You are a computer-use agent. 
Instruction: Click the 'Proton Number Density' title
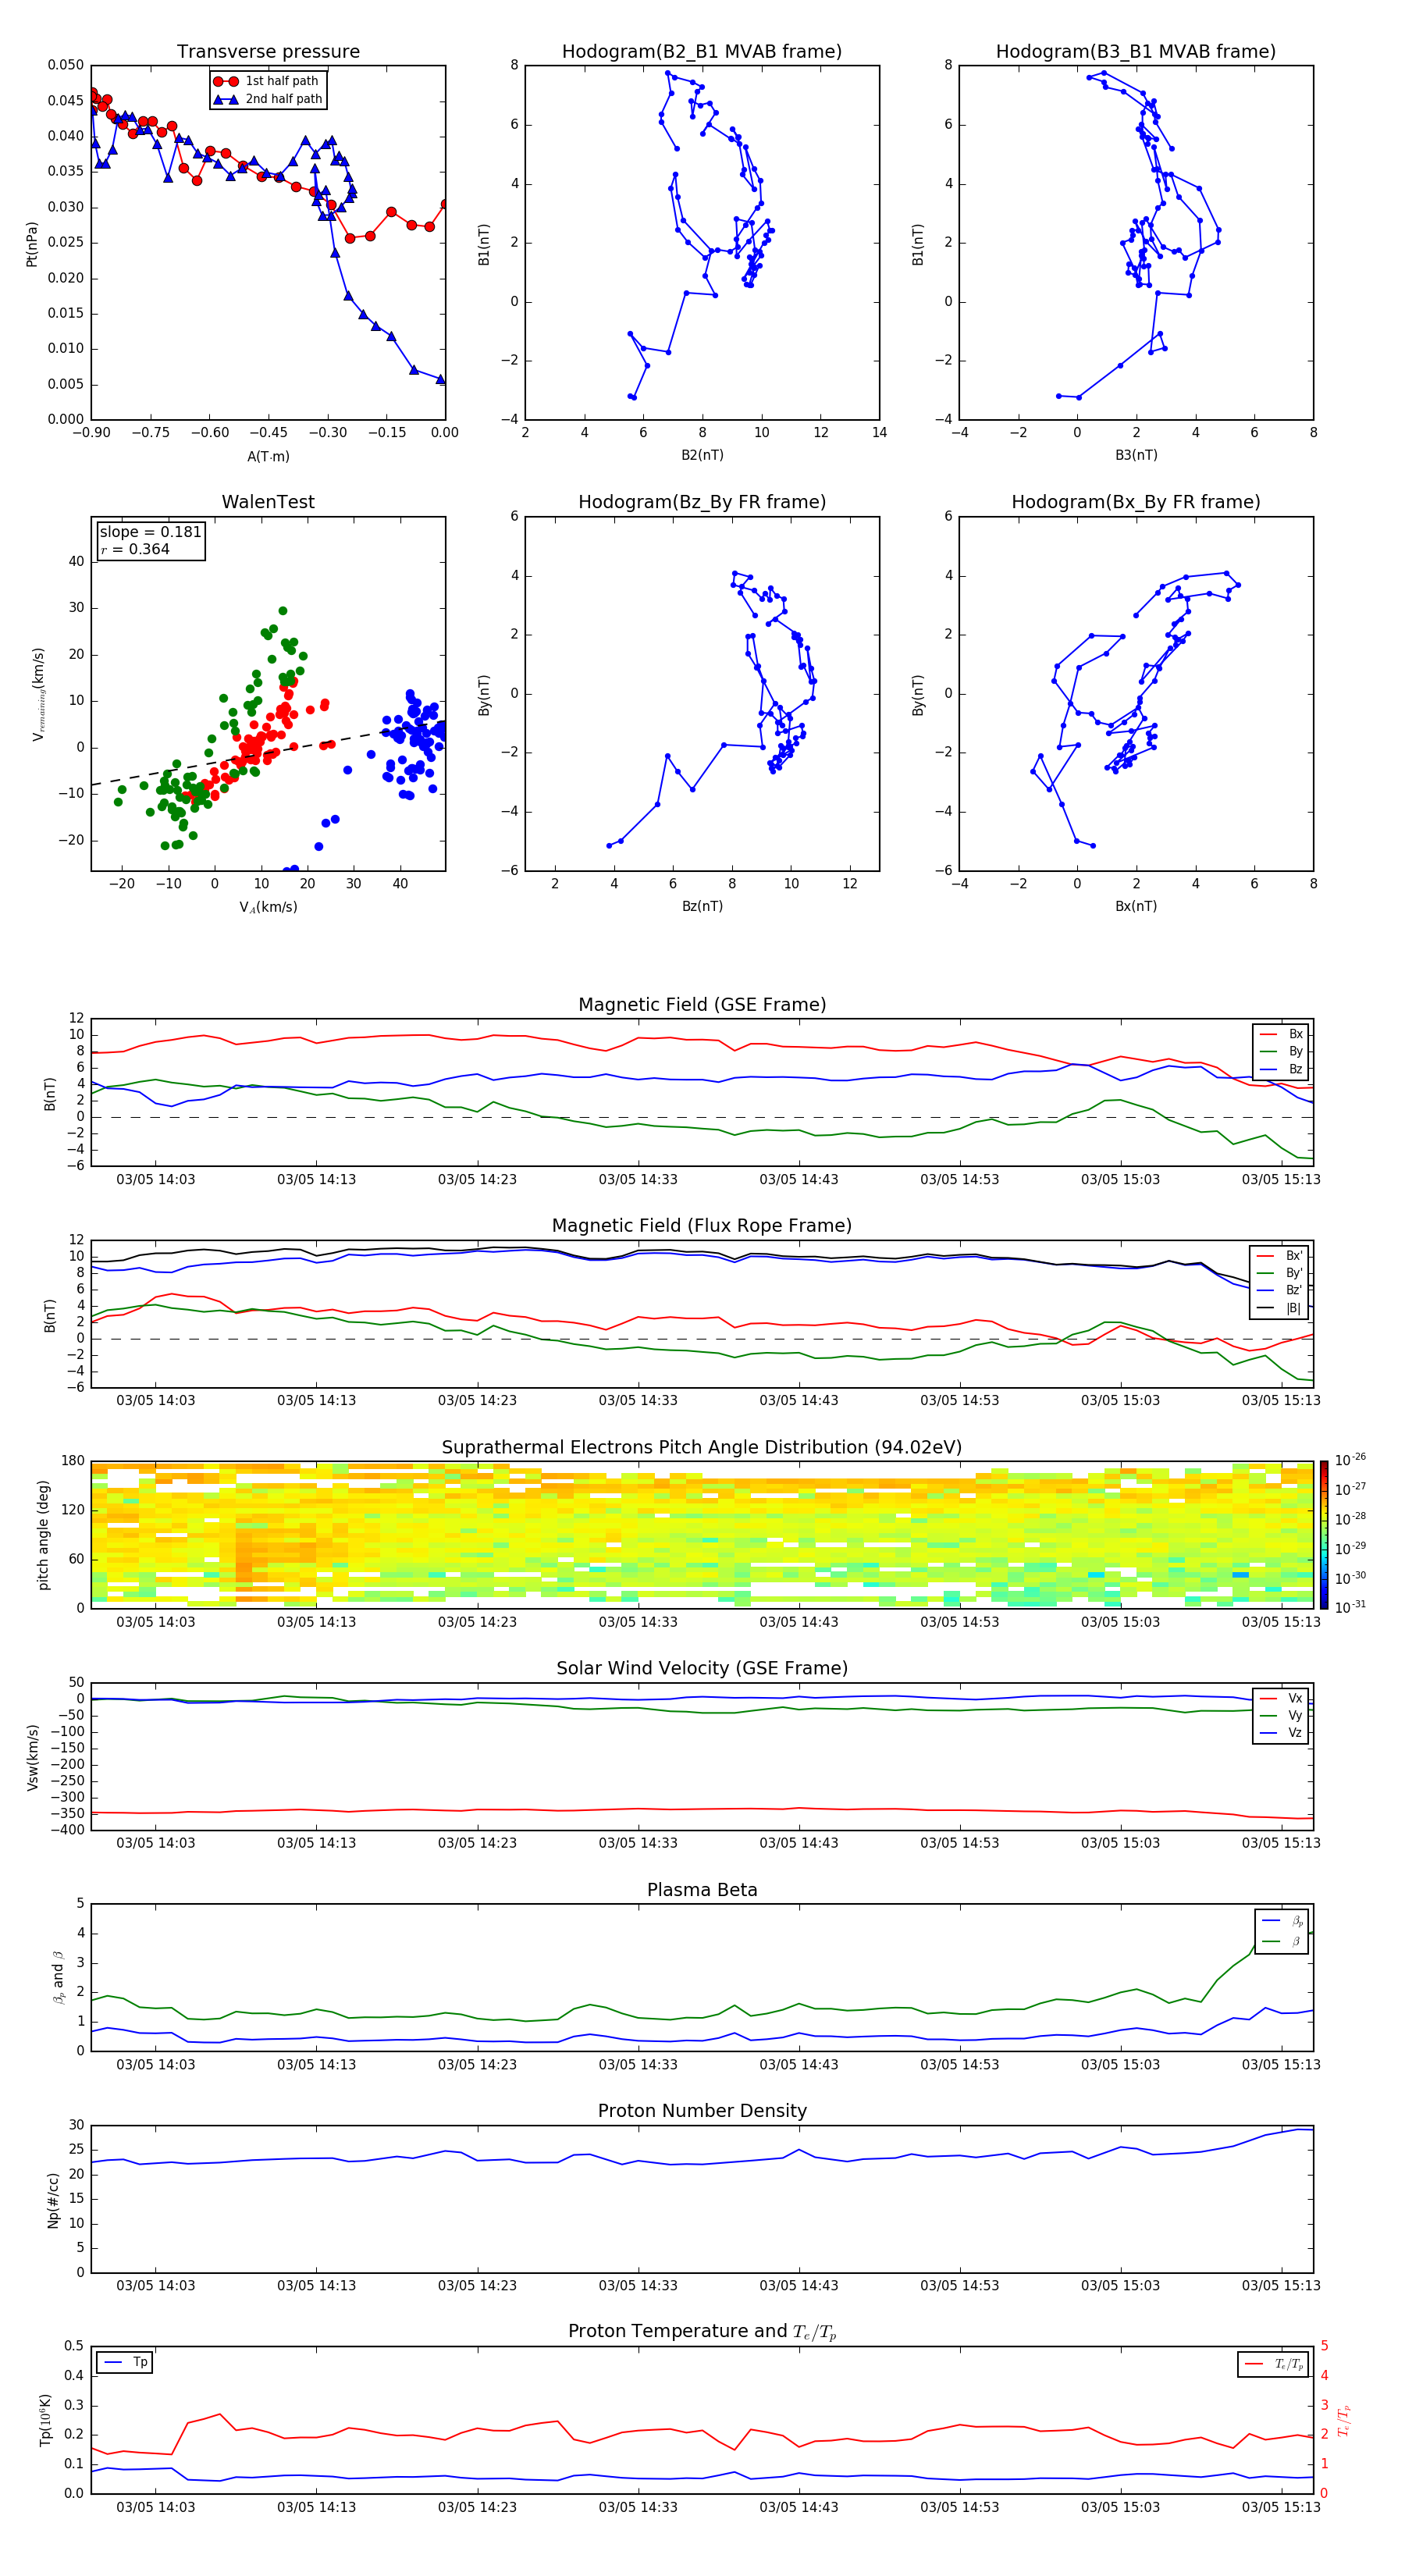702,2111
